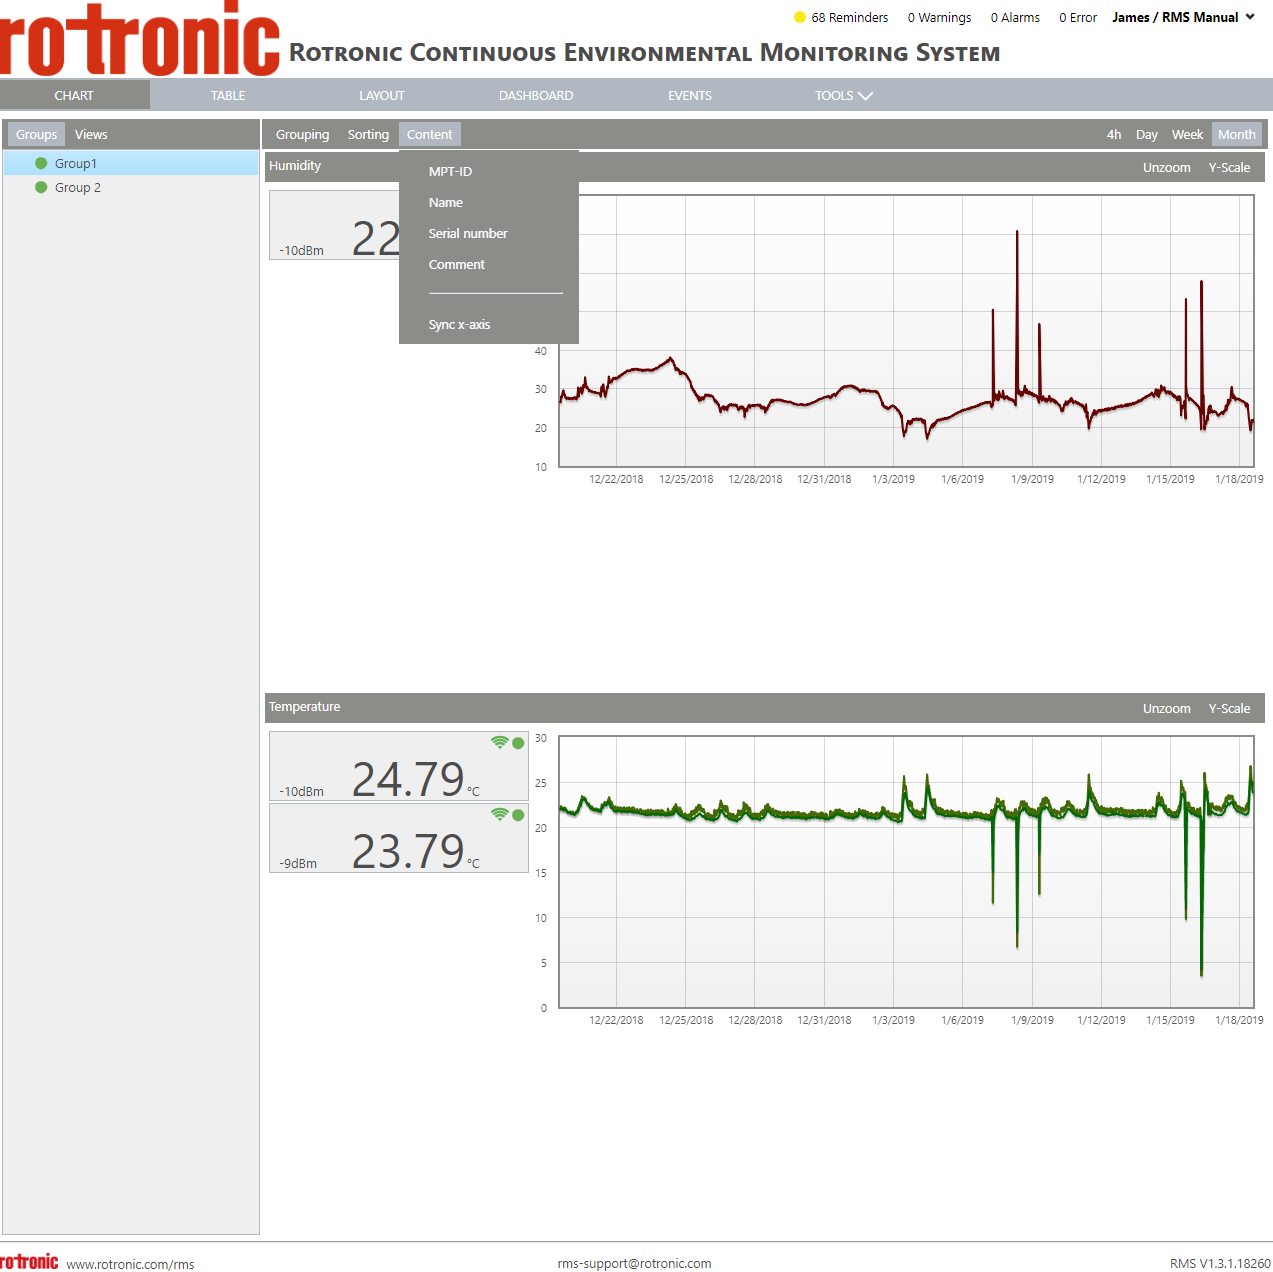Click the -9dBm signal strength value
The height and width of the screenshot is (1272, 1273).
pyautogui.click(x=298, y=863)
